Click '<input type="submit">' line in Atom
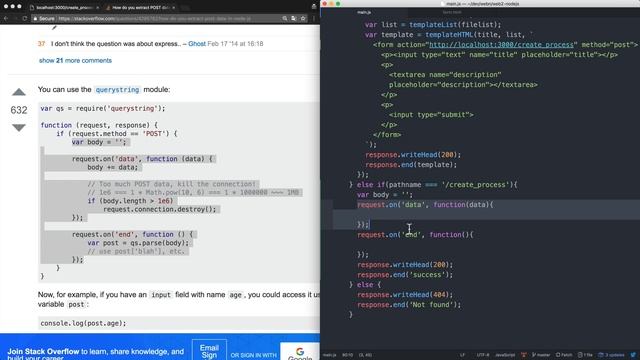The width and height of the screenshot is (640, 360). point(431,115)
